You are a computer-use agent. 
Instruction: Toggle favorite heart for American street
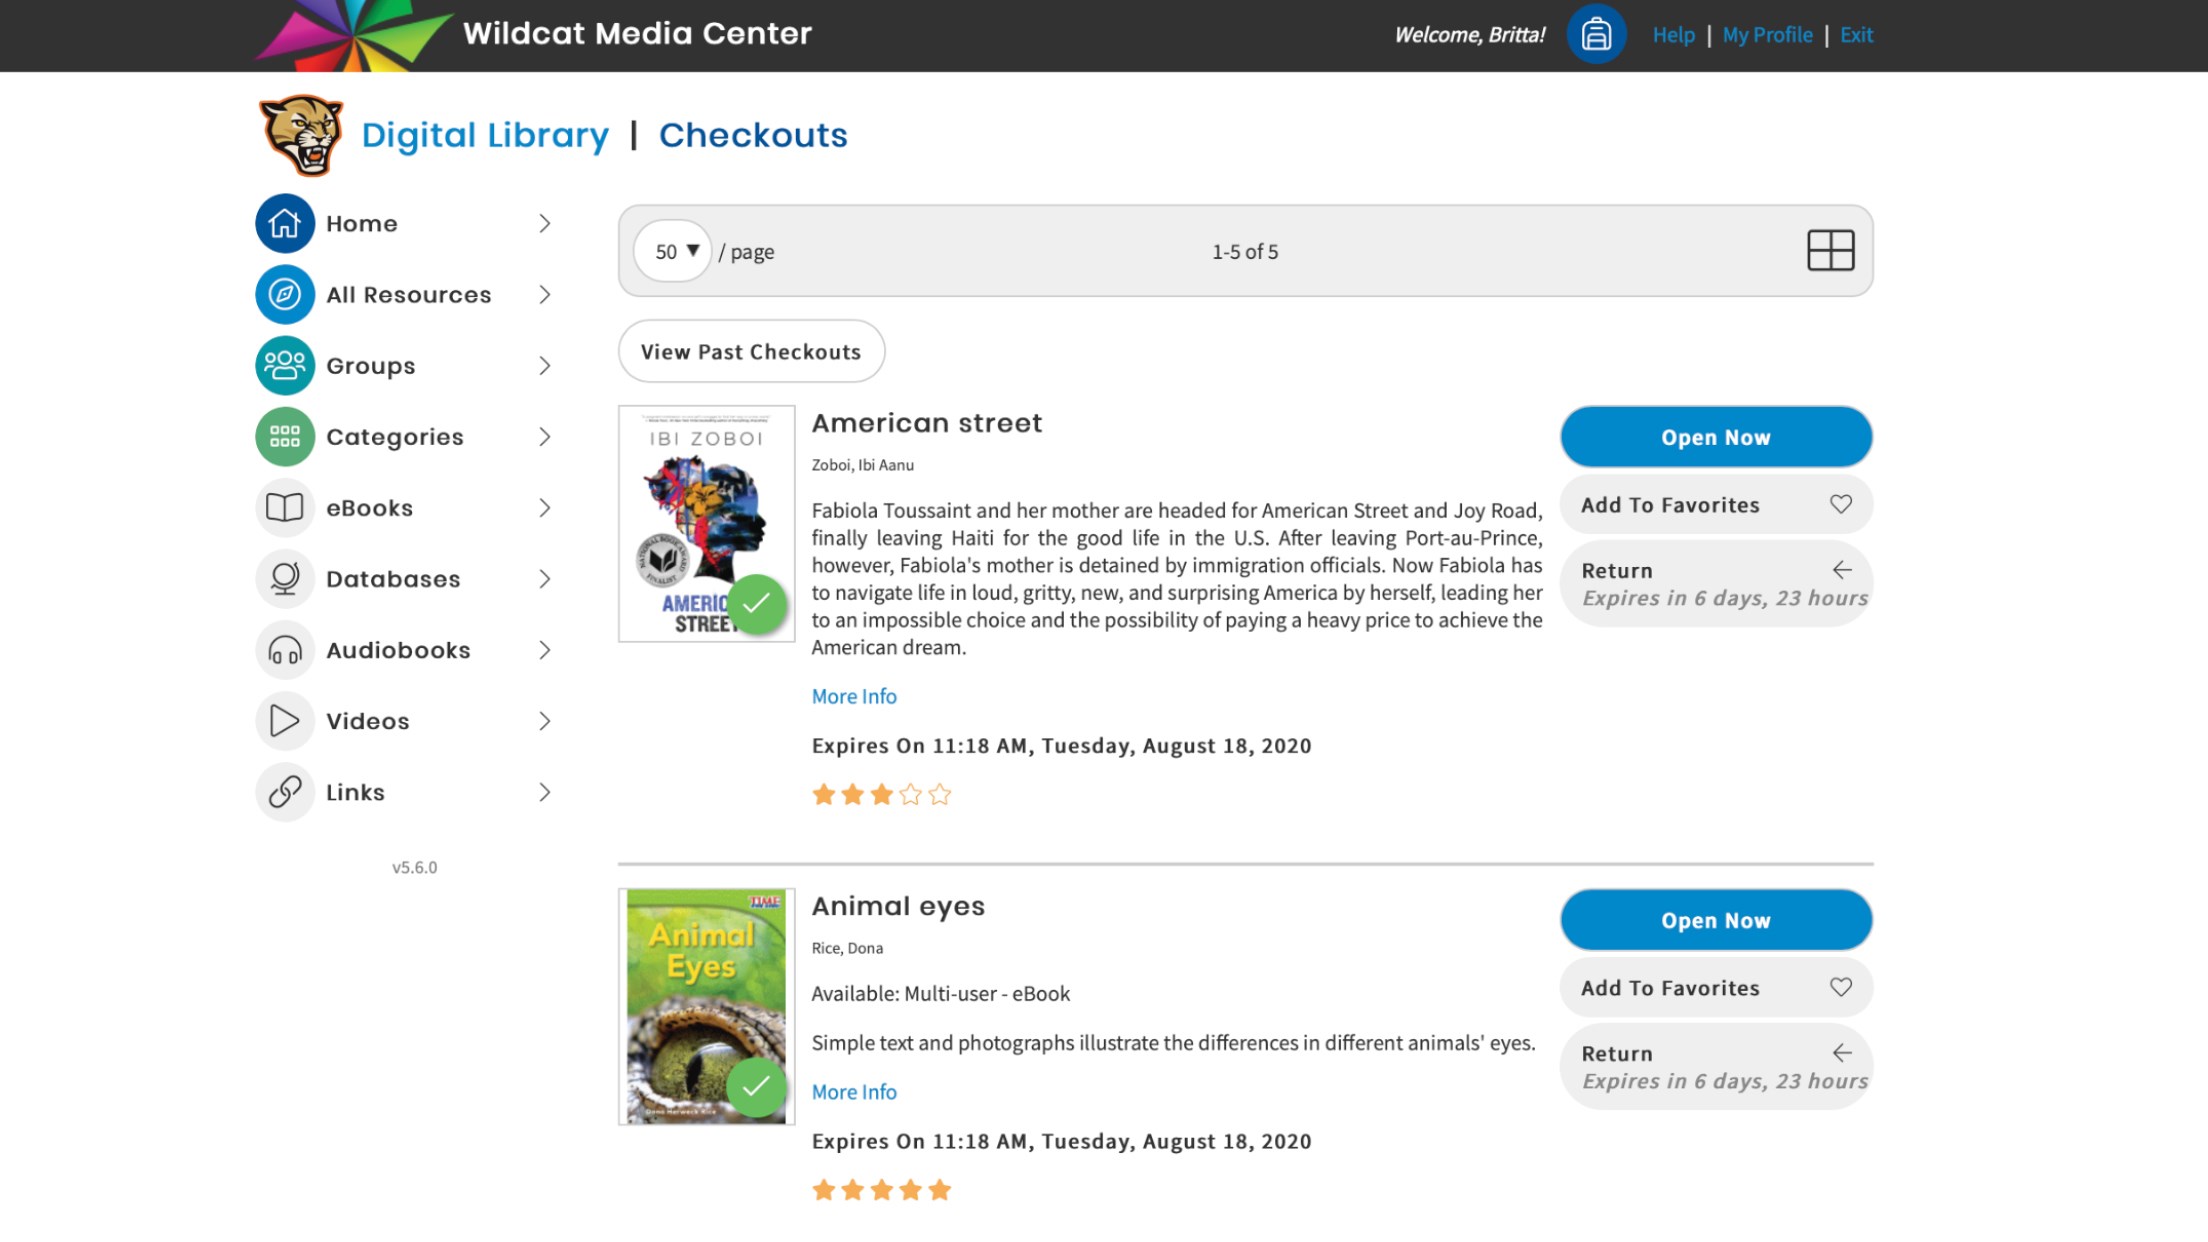1840,505
